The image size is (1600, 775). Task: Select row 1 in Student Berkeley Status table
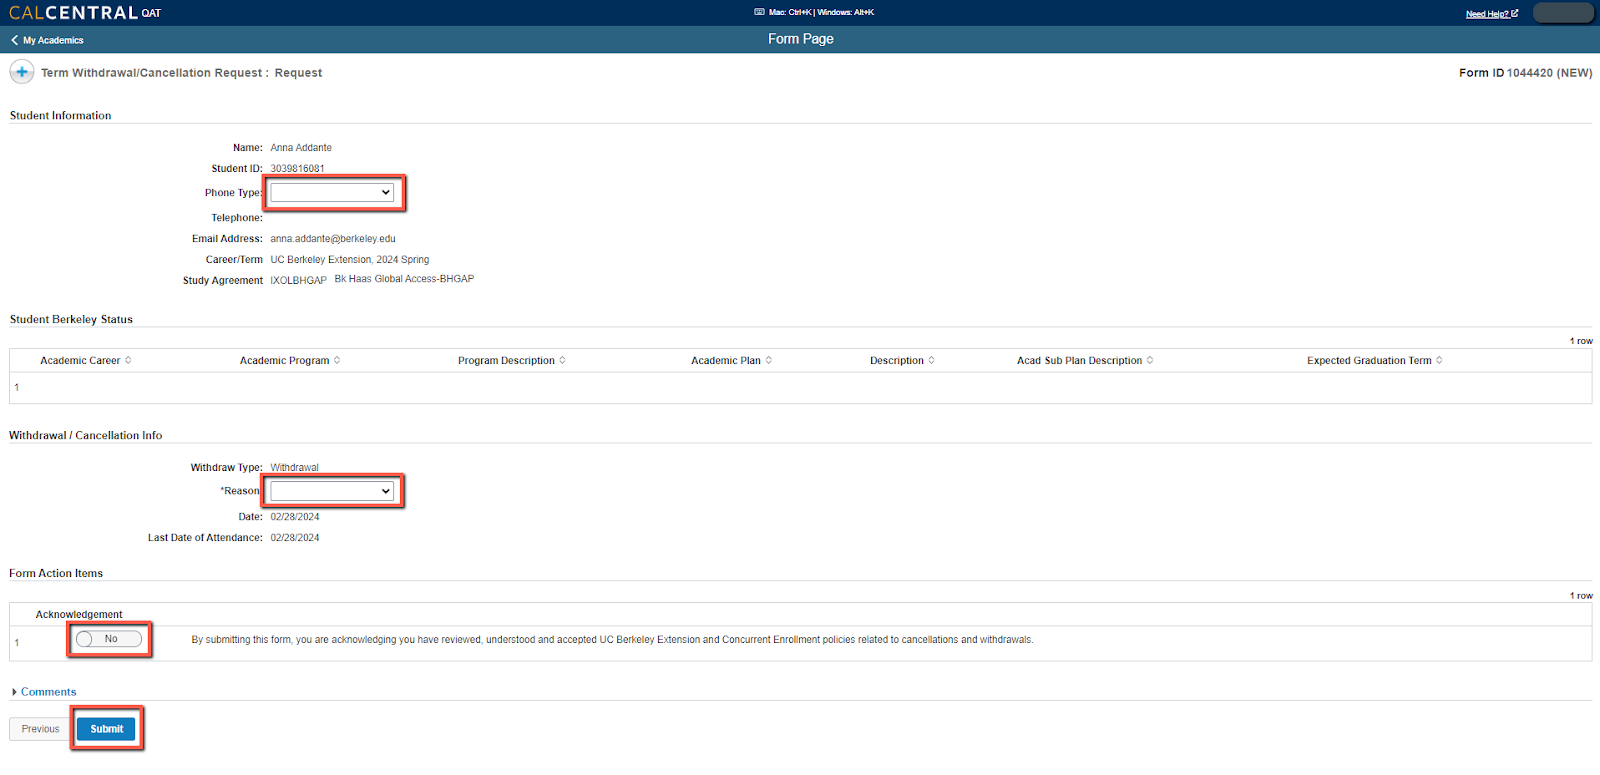click(17, 387)
